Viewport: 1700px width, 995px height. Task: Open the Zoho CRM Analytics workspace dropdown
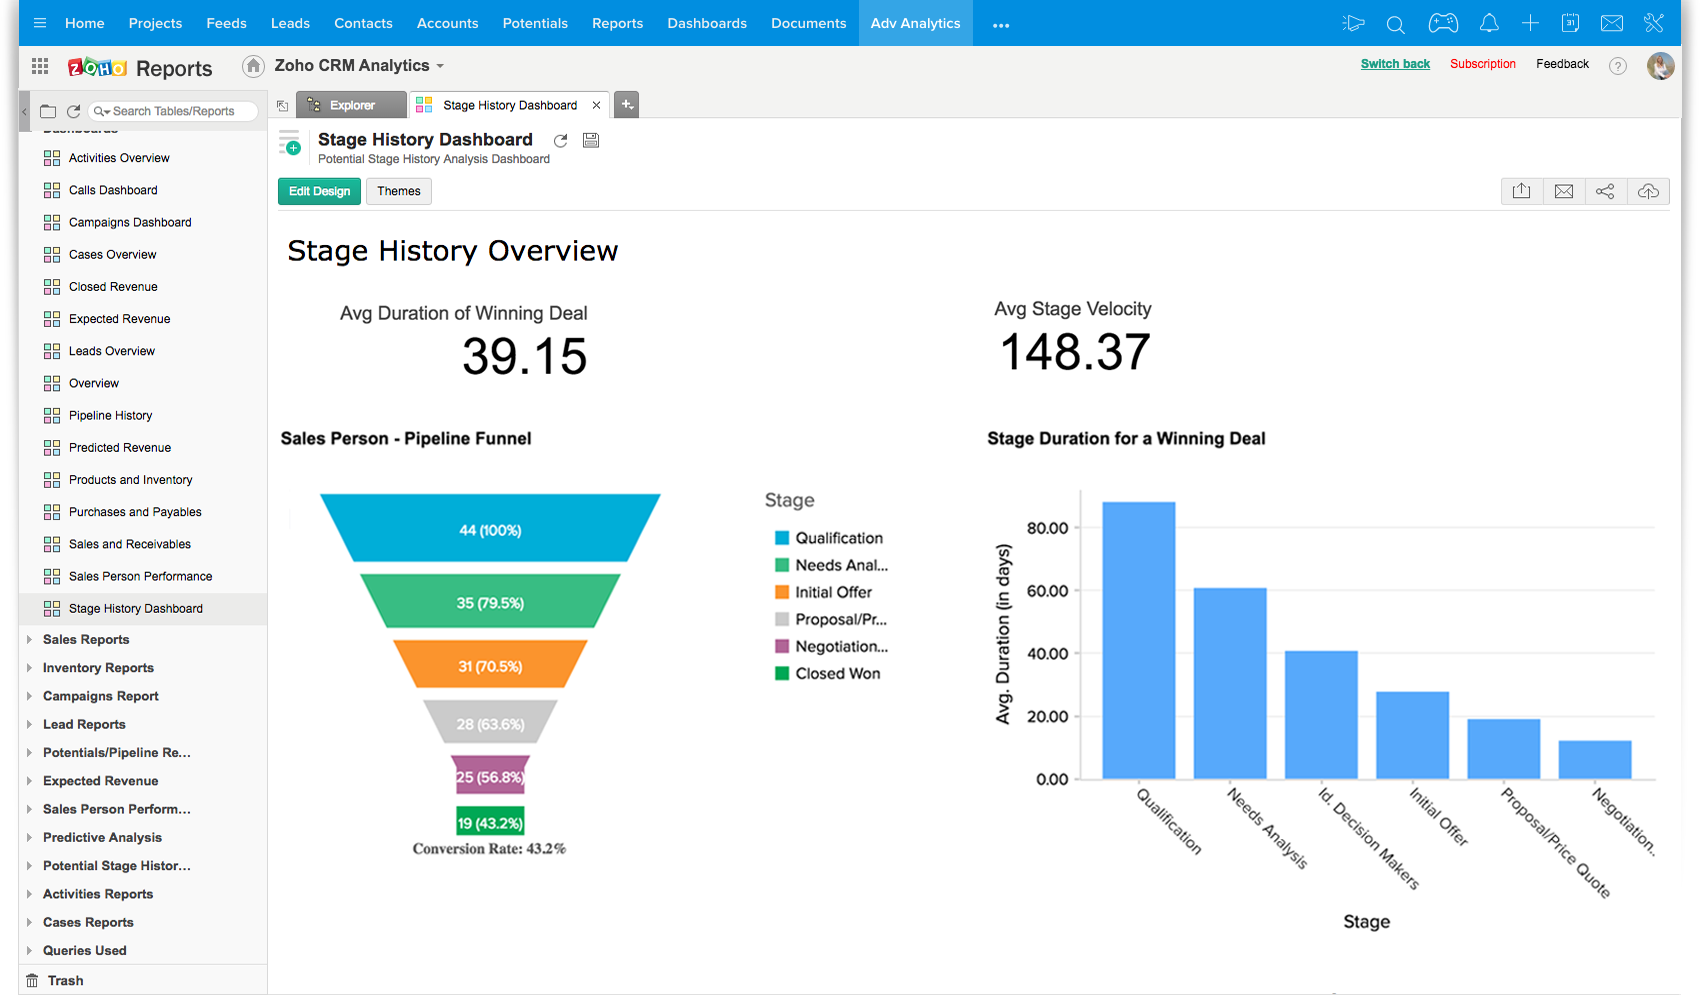359,66
